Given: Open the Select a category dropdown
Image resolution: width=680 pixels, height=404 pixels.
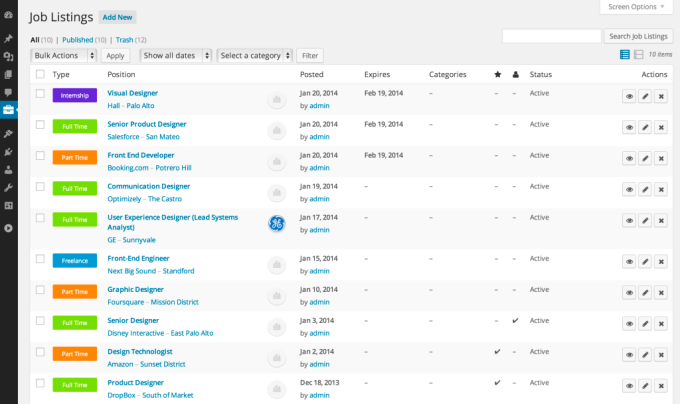Looking at the screenshot, I should (255, 55).
